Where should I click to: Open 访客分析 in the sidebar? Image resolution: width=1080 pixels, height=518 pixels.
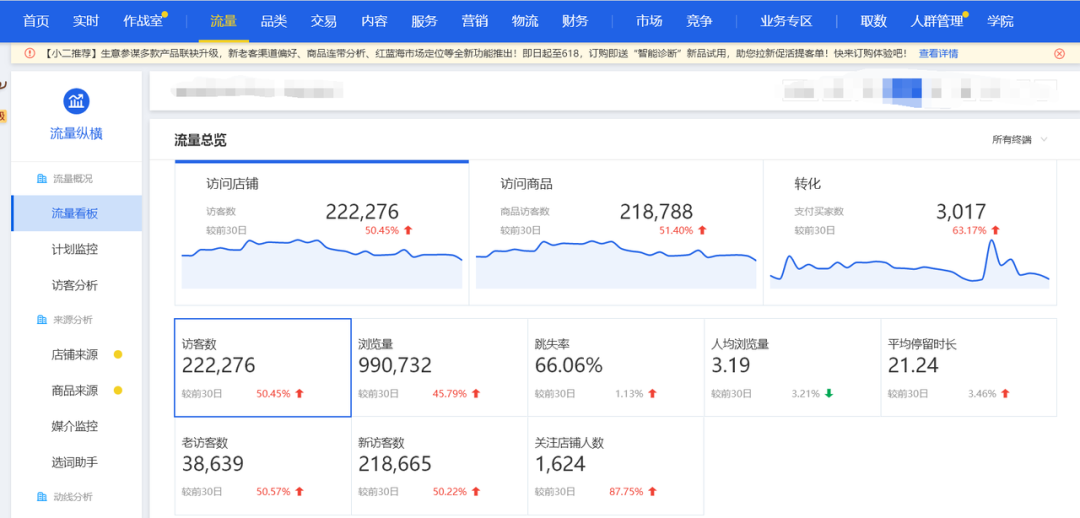76,285
